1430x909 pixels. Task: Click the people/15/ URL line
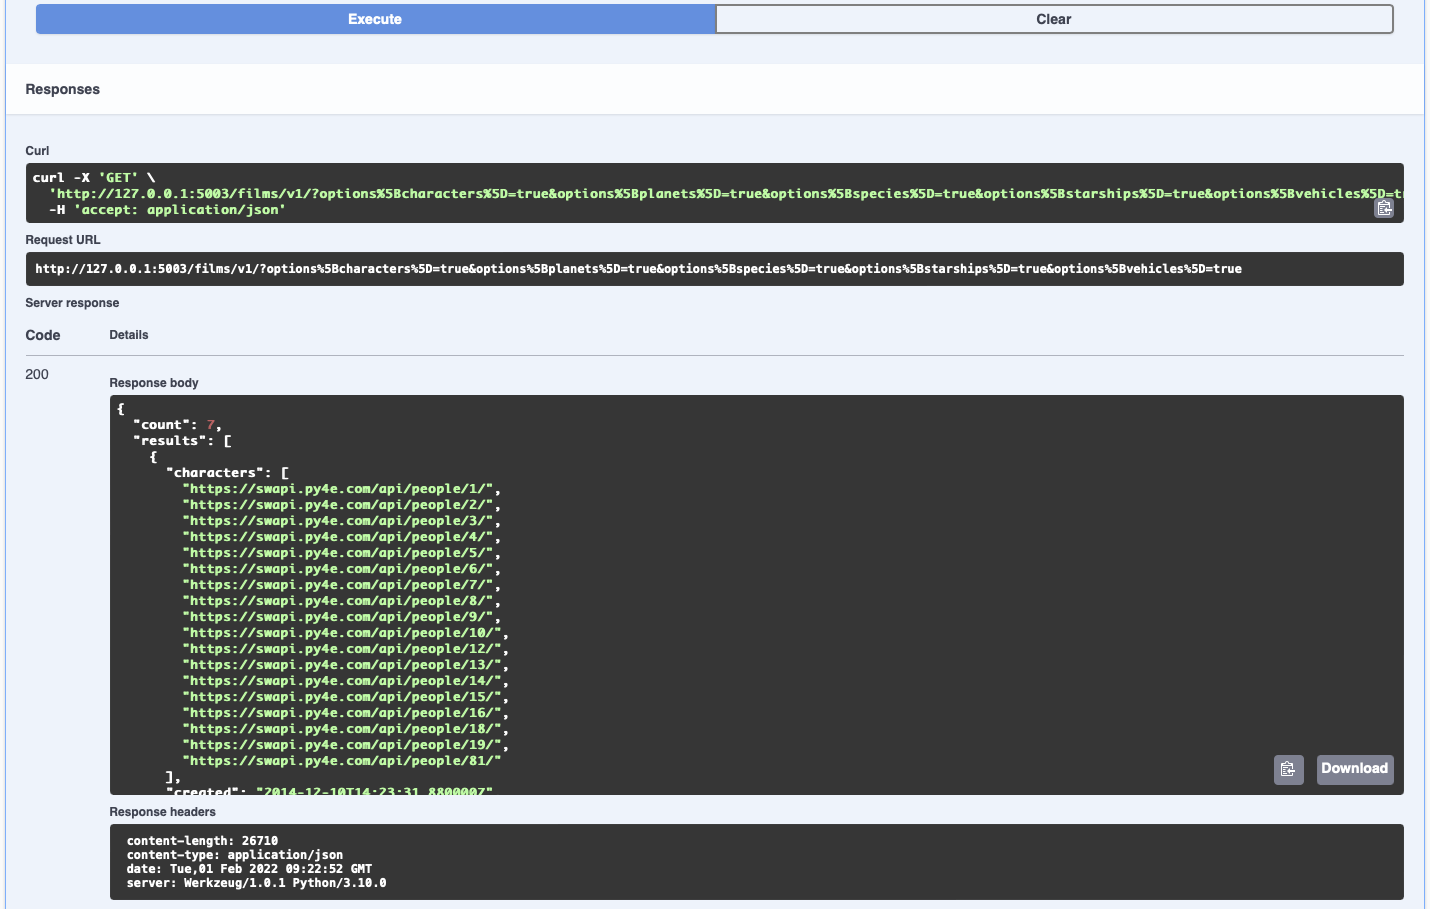point(345,697)
